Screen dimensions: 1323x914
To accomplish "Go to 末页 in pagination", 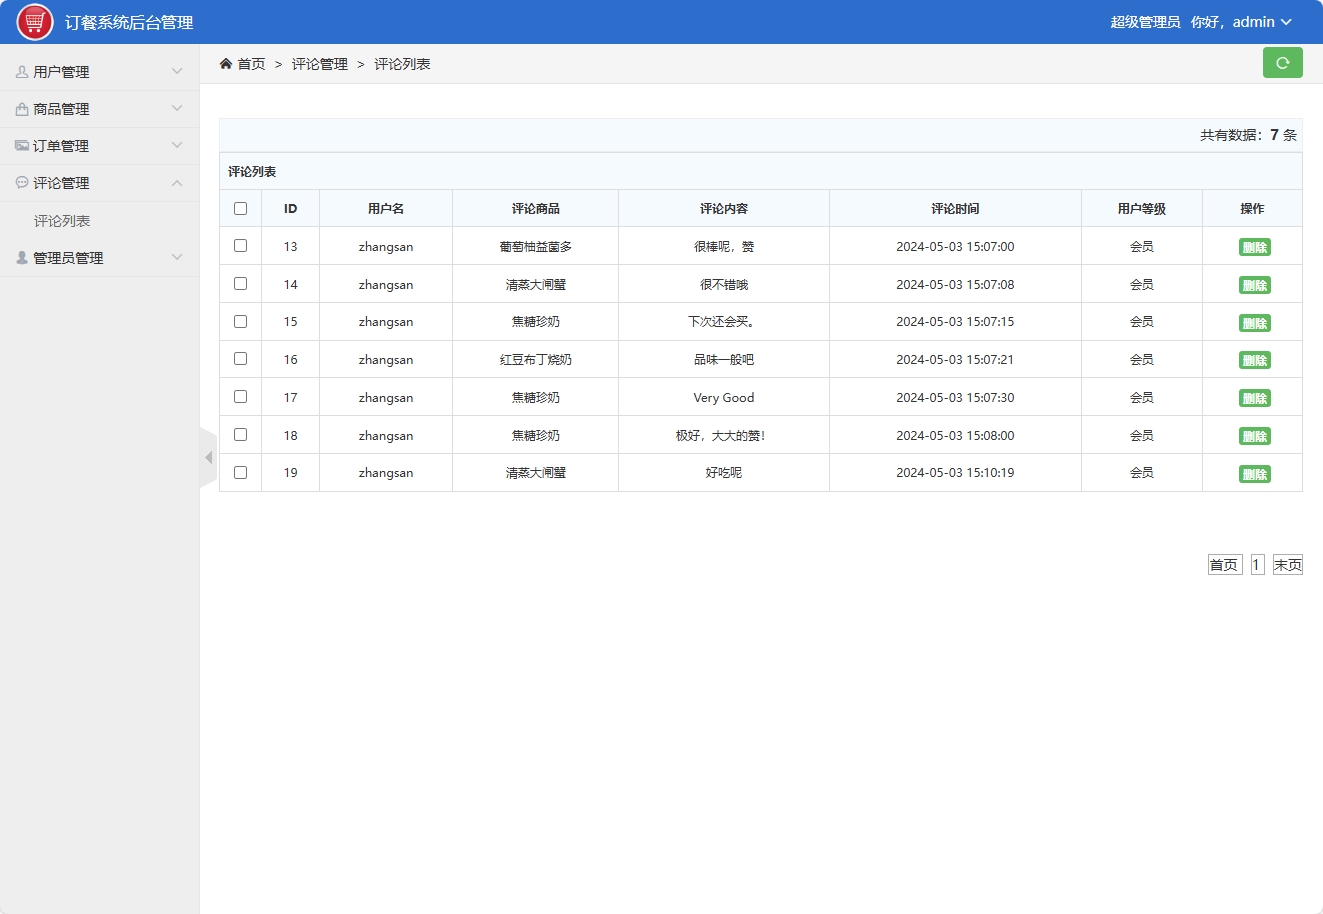I will pos(1288,563).
